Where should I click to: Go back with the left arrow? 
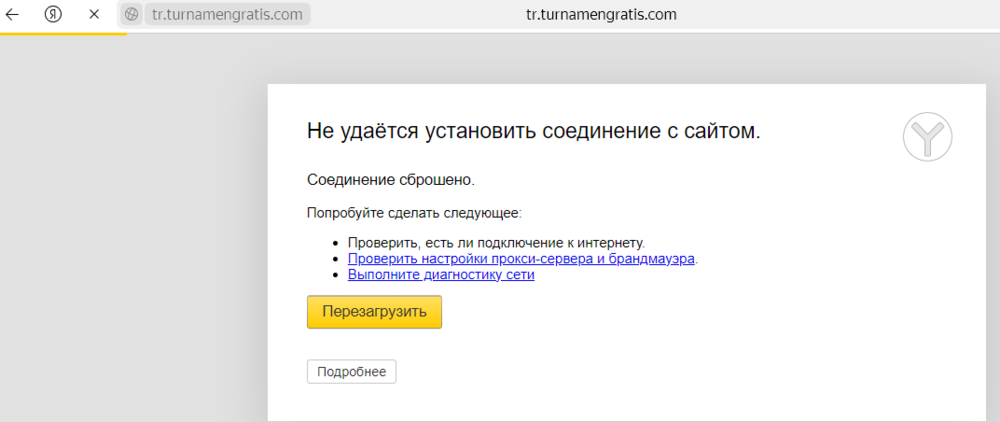coord(12,14)
